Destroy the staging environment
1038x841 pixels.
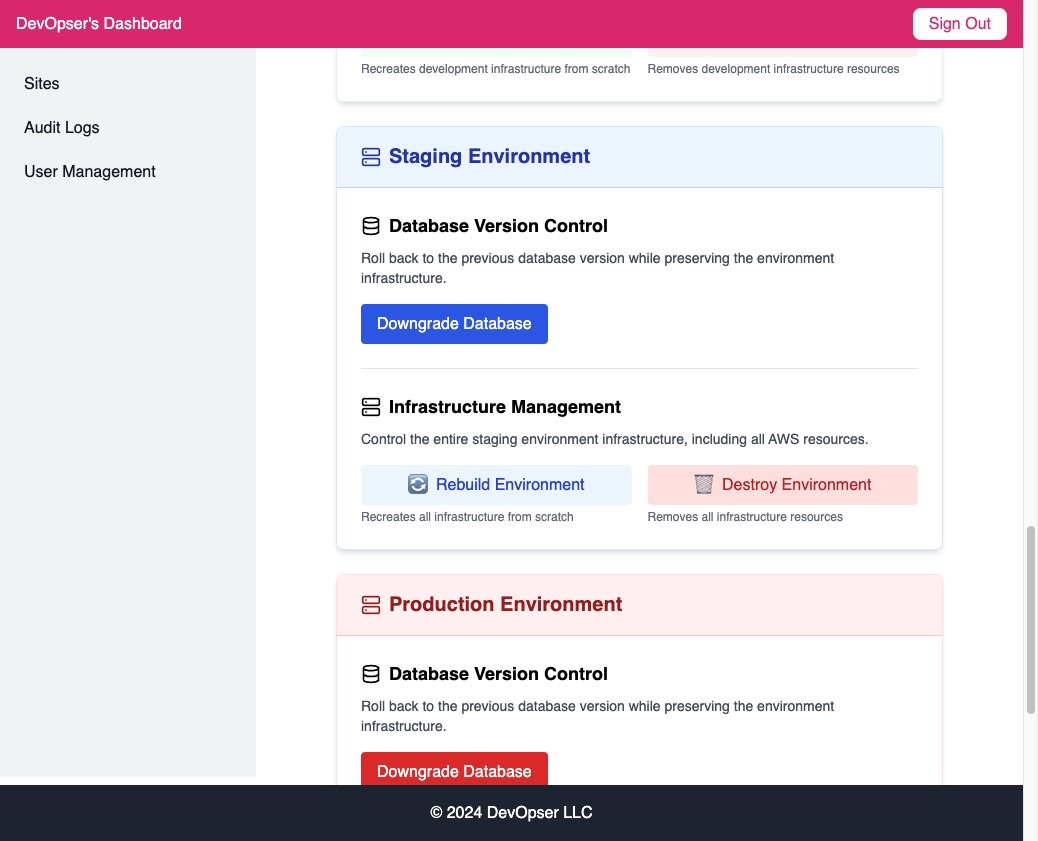click(782, 485)
